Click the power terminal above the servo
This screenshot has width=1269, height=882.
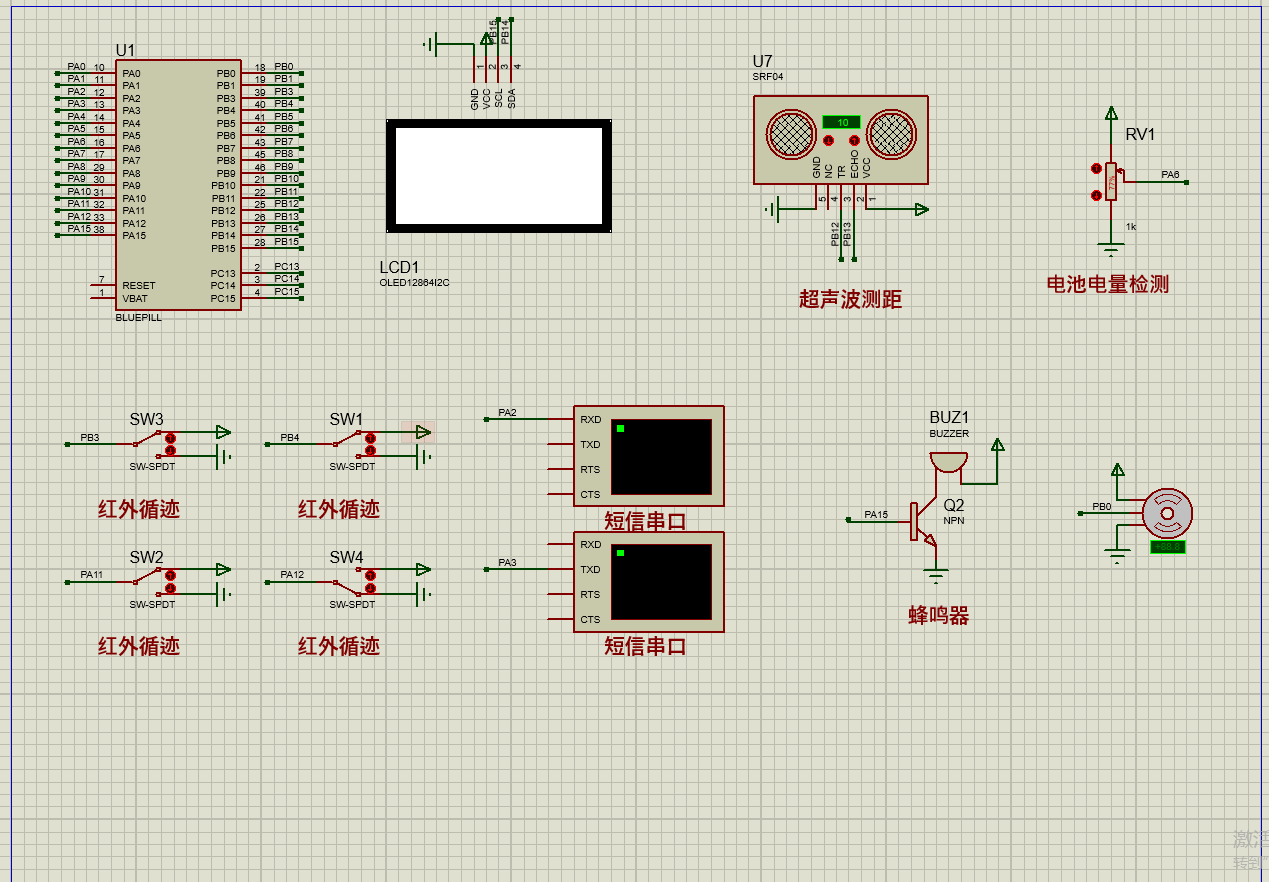point(1117,470)
